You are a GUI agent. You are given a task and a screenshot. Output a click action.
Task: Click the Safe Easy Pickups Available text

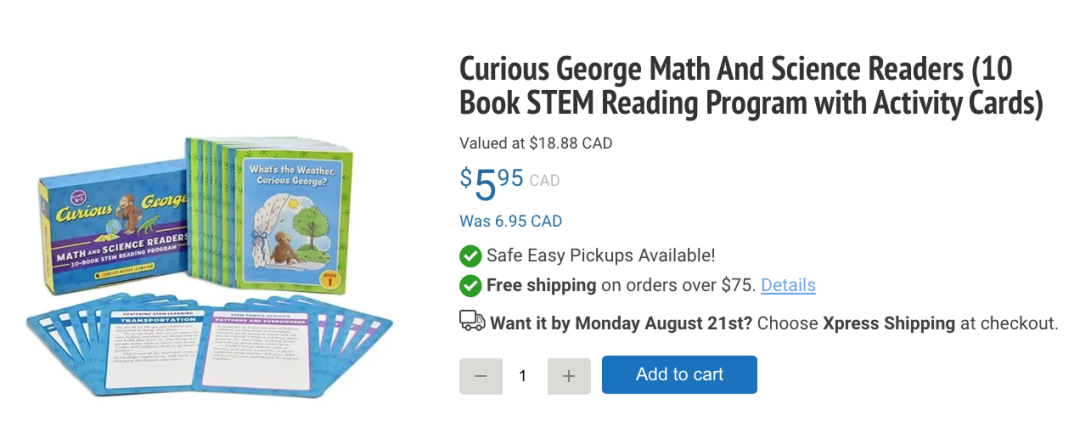coord(600,255)
